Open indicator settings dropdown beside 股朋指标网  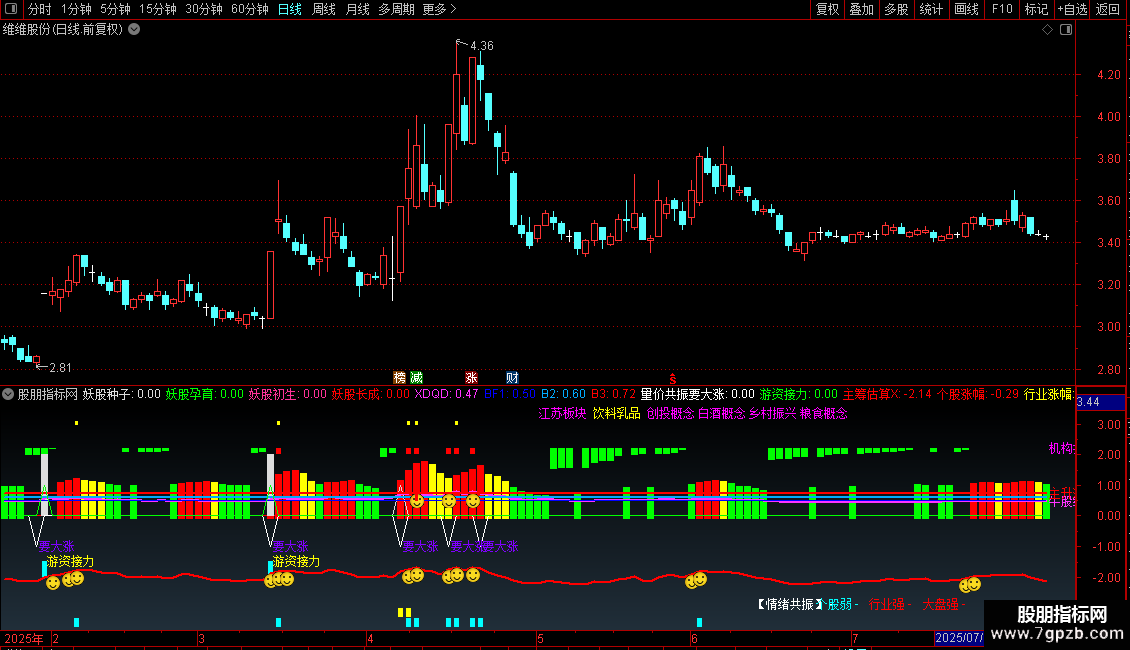[8, 394]
